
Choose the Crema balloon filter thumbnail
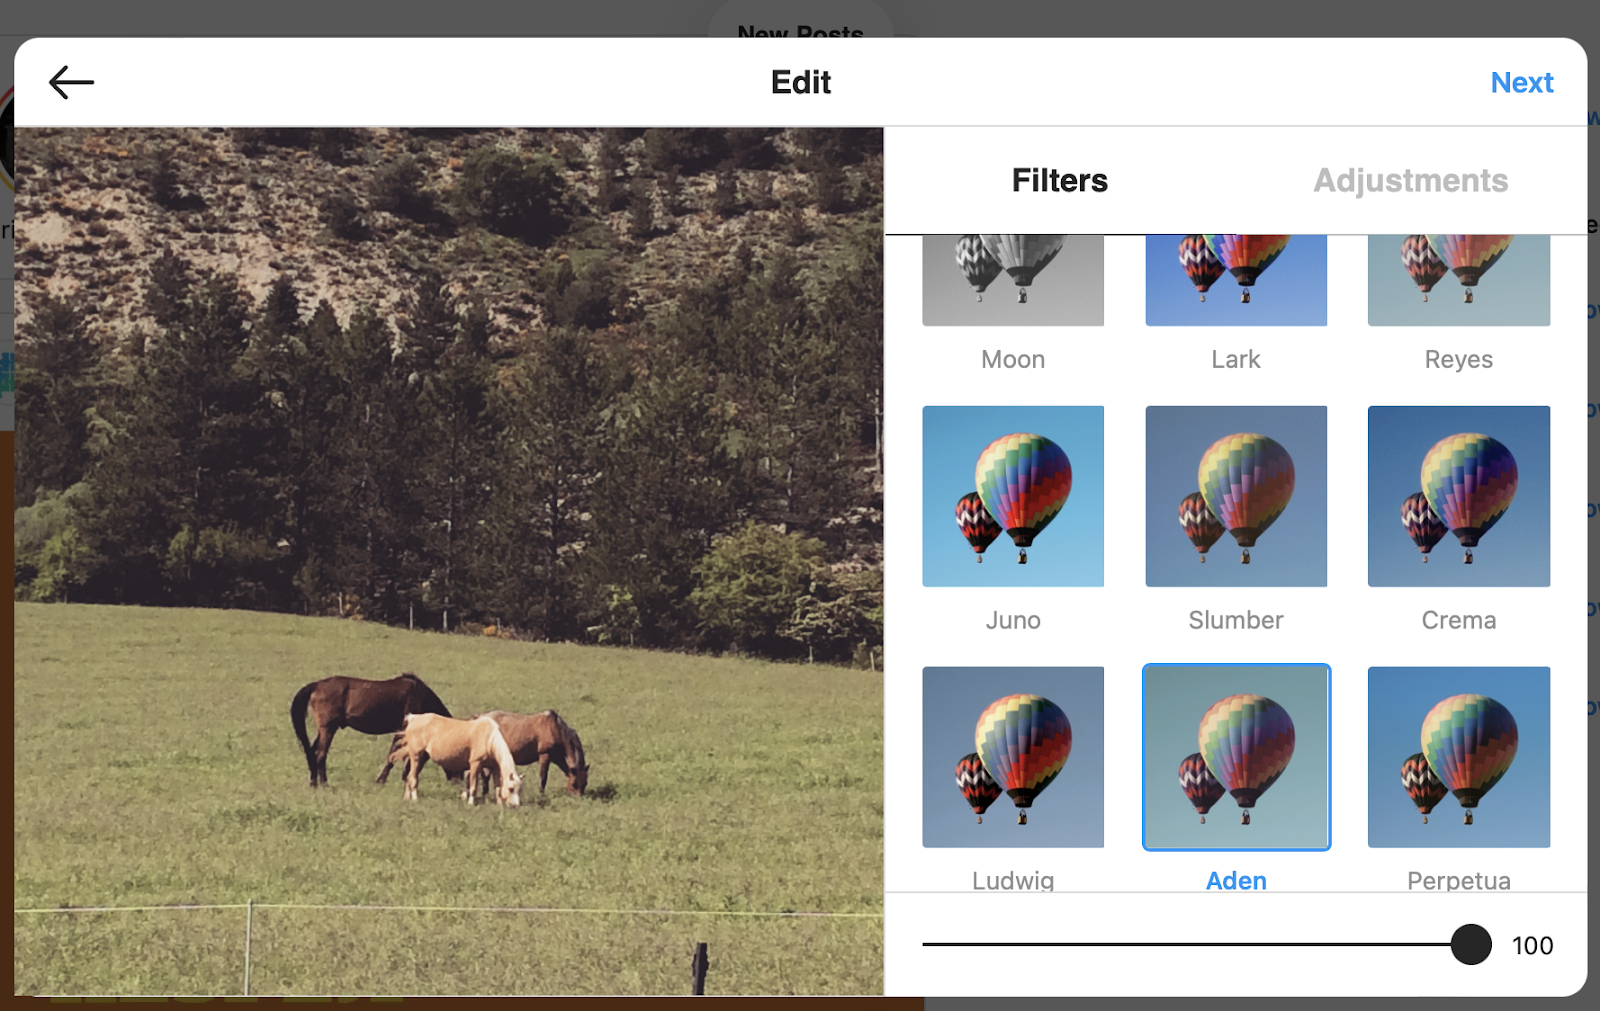[1459, 496]
